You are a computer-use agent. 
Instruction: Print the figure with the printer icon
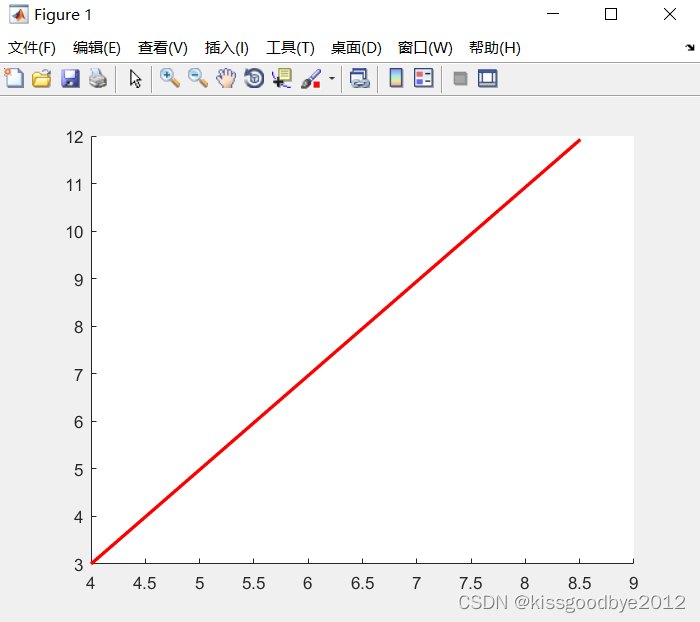point(98,79)
